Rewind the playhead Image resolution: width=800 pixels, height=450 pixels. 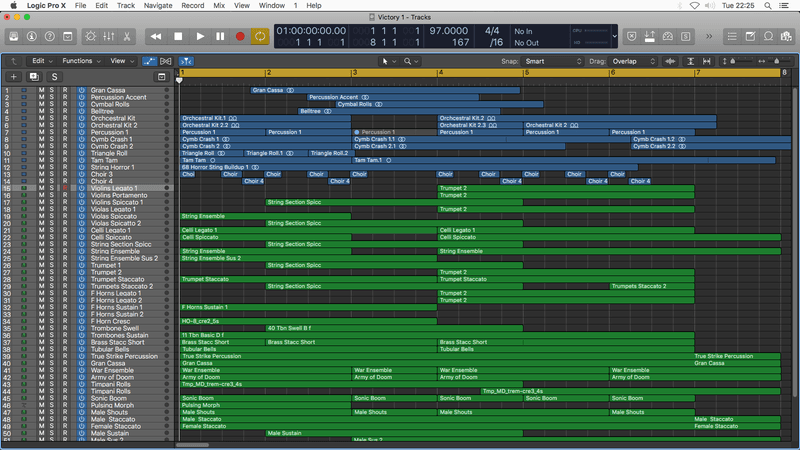click(156, 36)
